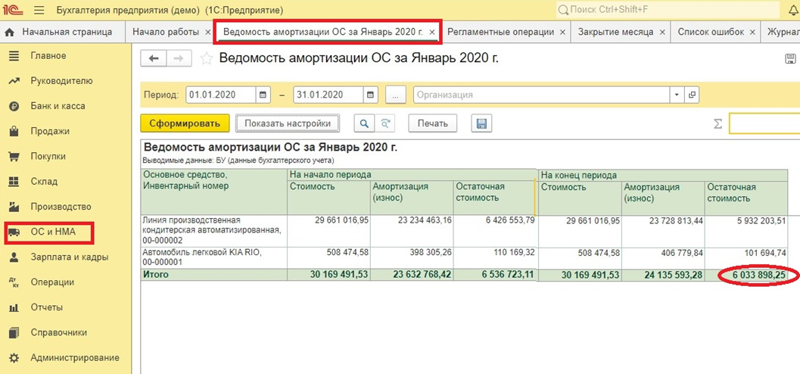Click the end date field 31.01.2020
Screen dimensions: 800x374
coord(328,95)
